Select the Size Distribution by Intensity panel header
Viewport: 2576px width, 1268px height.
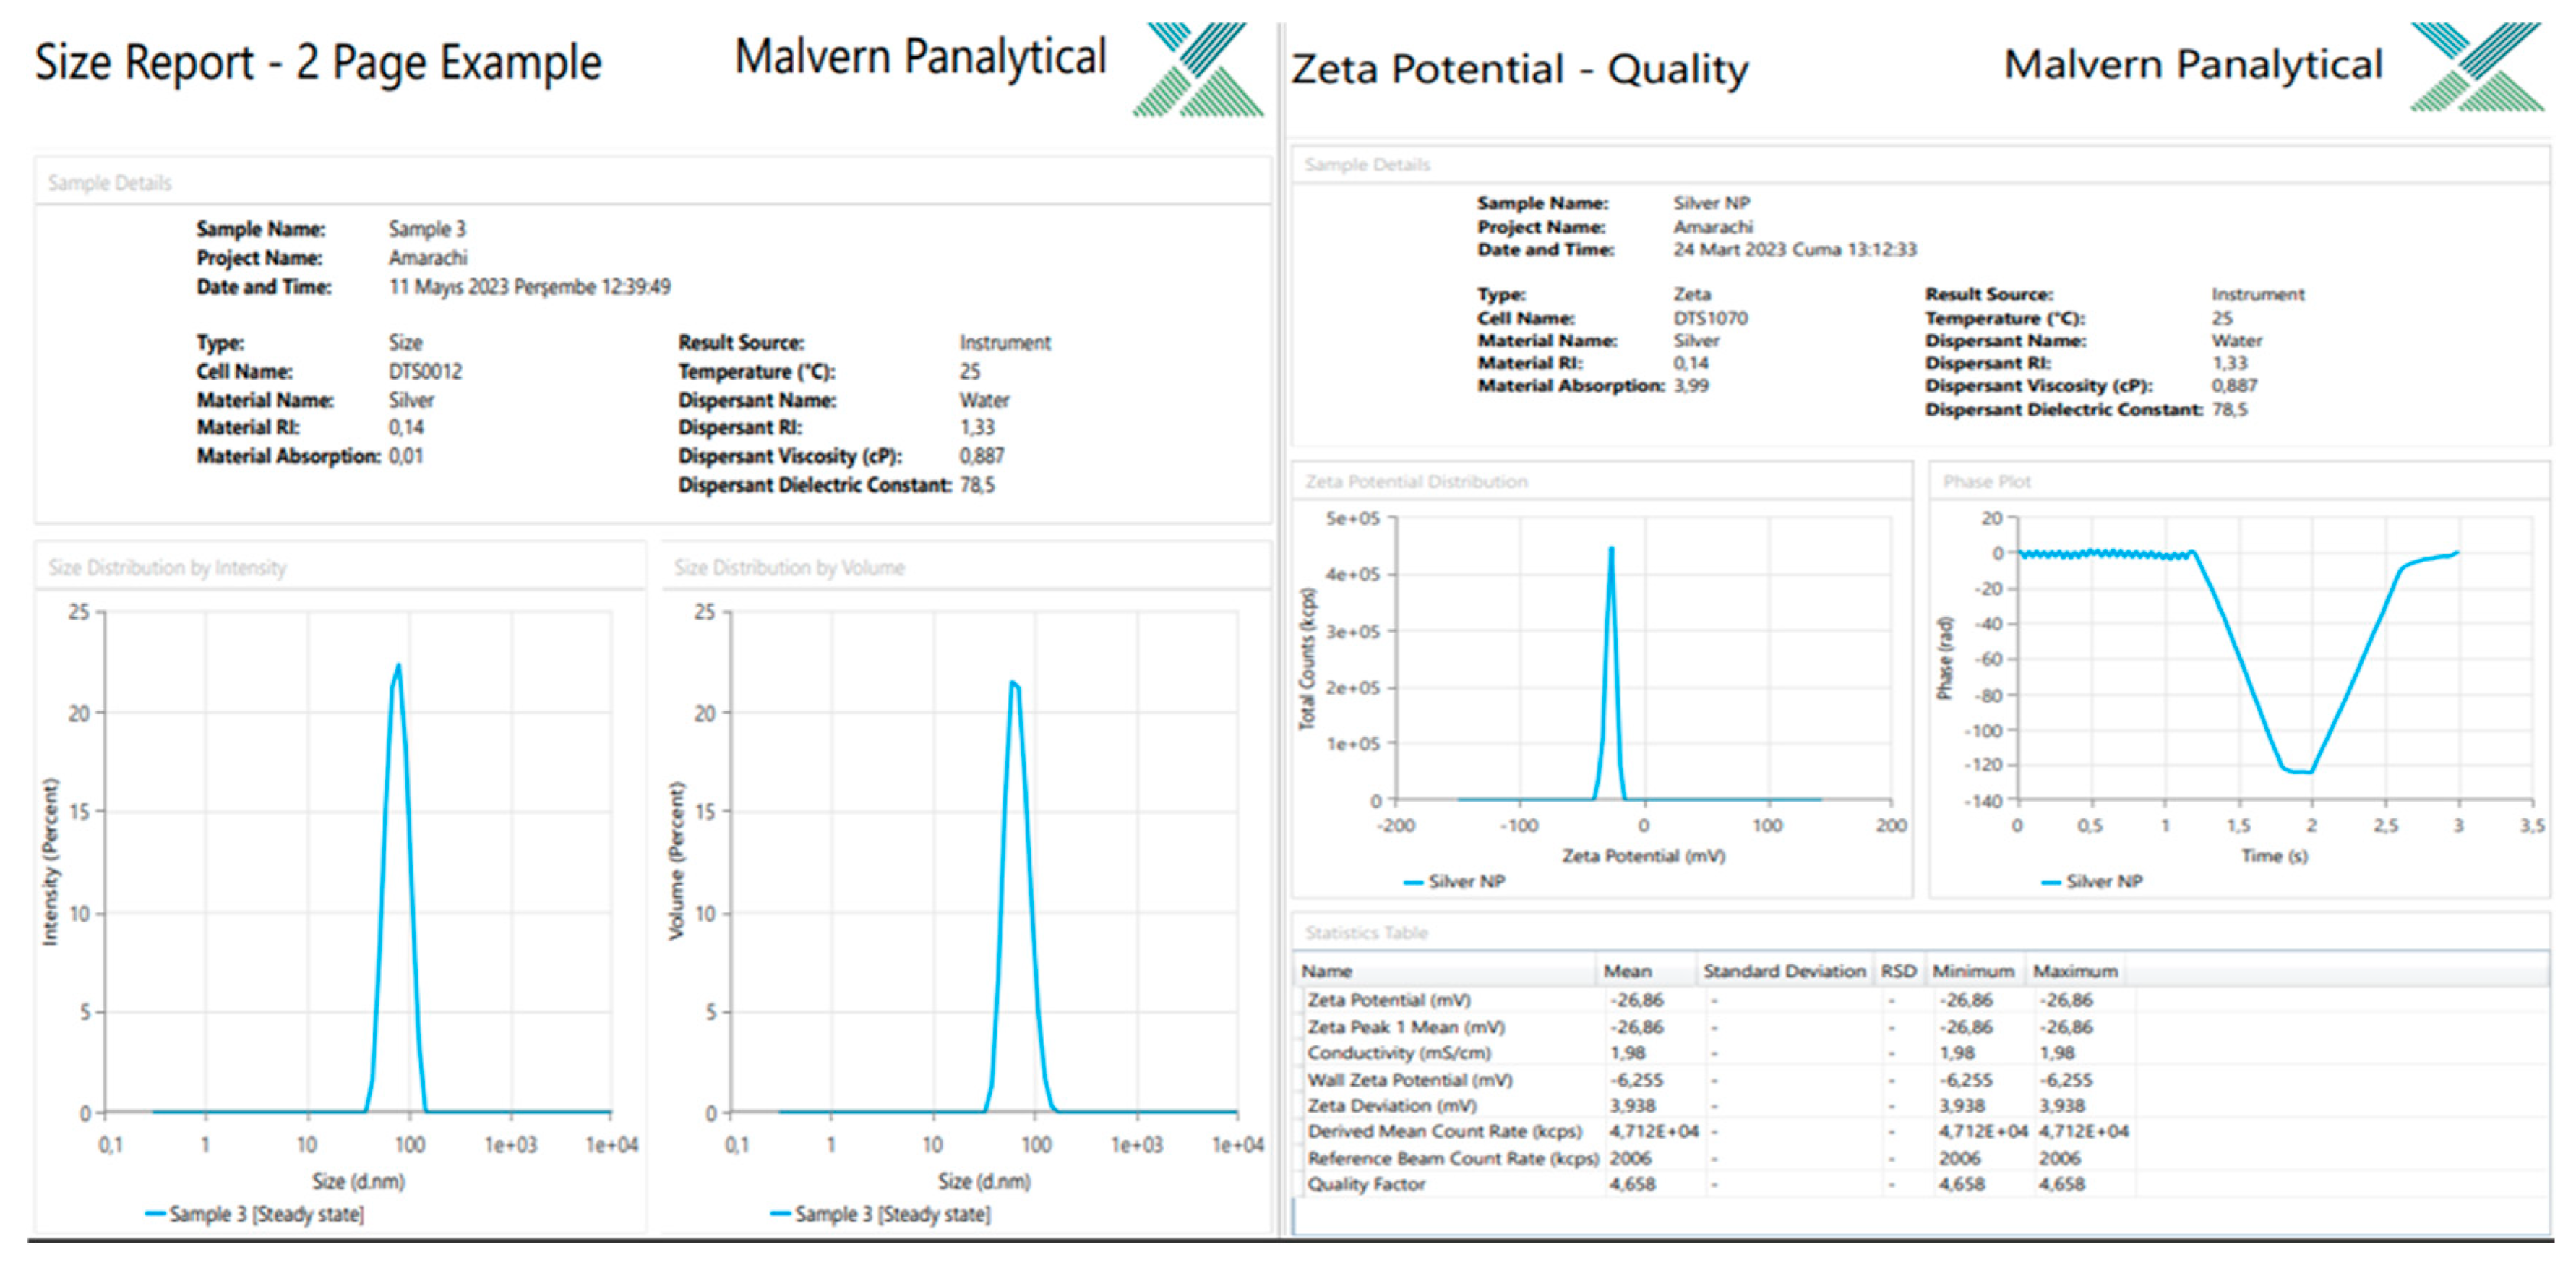pyautogui.click(x=167, y=568)
